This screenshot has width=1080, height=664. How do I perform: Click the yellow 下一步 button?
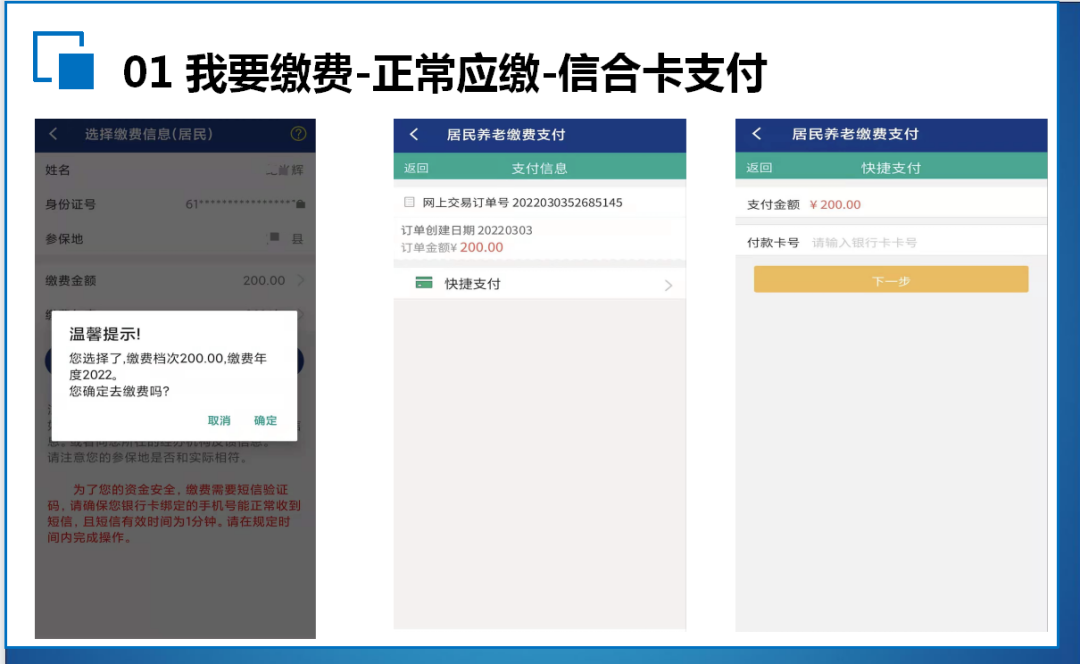pos(891,280)
